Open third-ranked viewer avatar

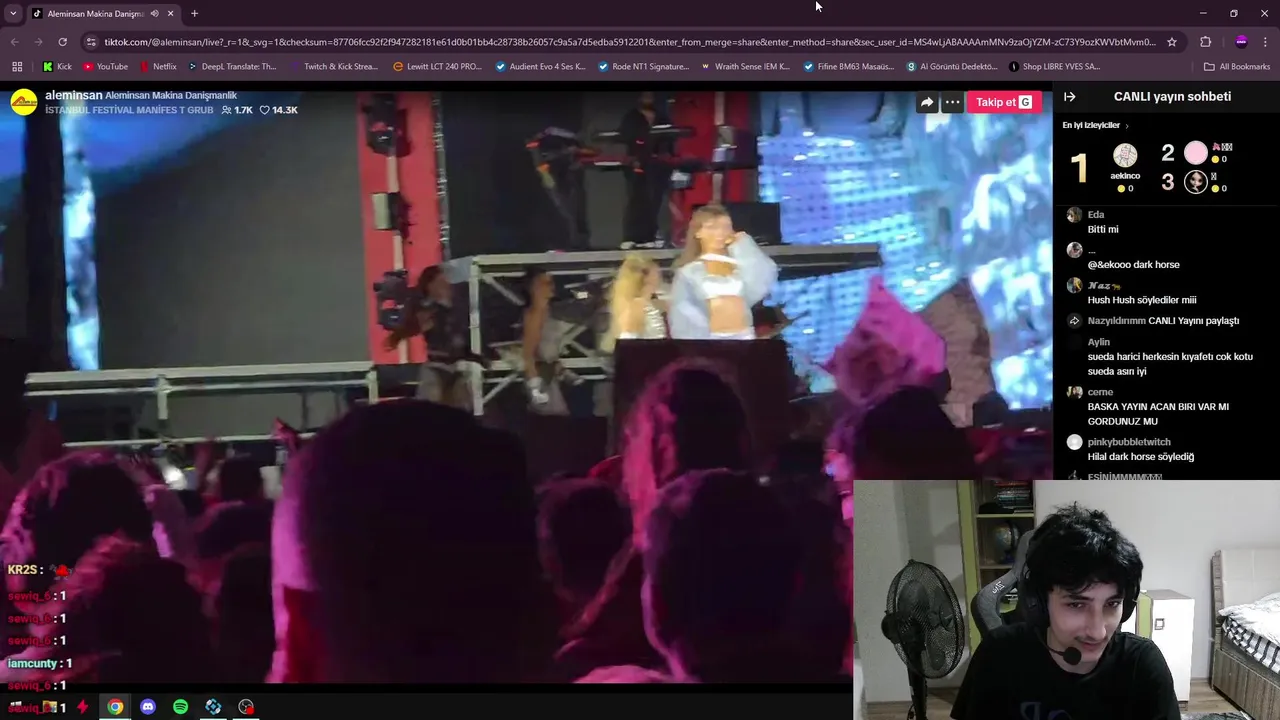point(1196,182)
